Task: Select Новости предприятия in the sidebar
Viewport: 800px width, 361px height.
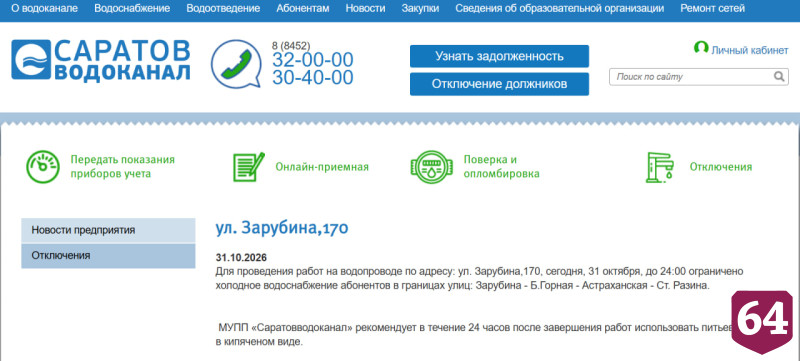Action: [x=108, y=230]
